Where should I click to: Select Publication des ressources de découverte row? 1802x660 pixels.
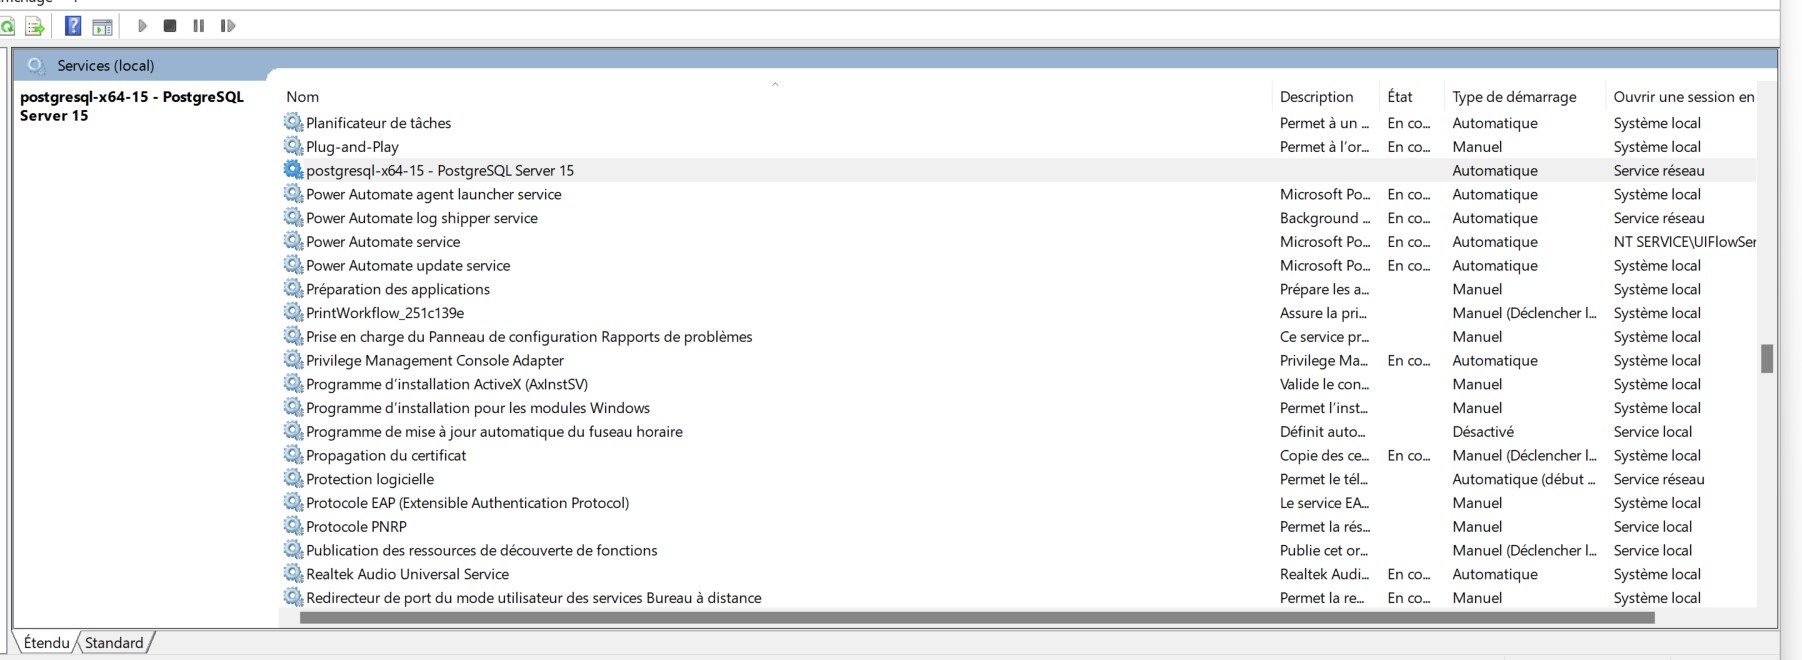[x=1018, y=550]
